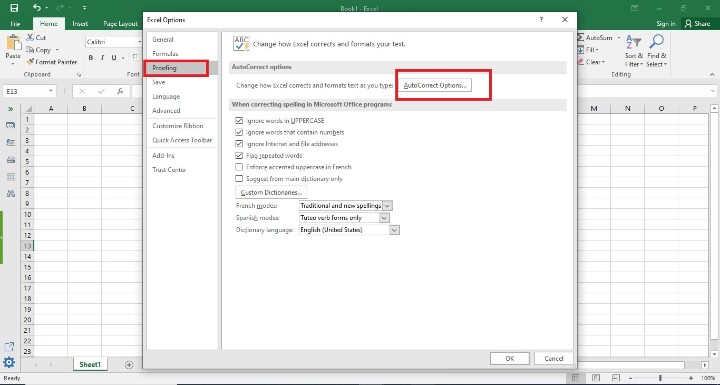Enable Suggest from main dictionary only

(x=239, y=179)
